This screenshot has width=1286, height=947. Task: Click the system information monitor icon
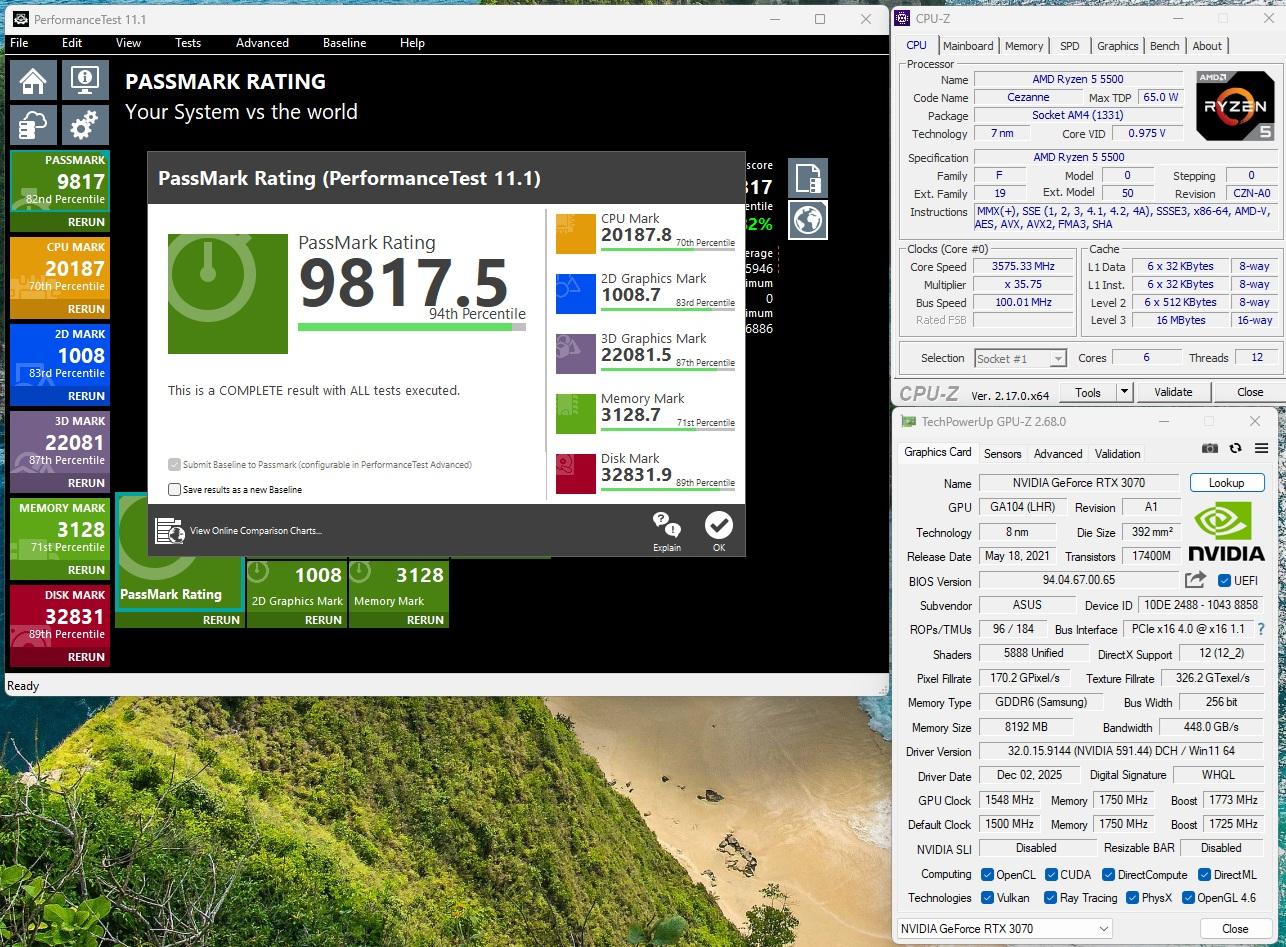tap(85, 81)
